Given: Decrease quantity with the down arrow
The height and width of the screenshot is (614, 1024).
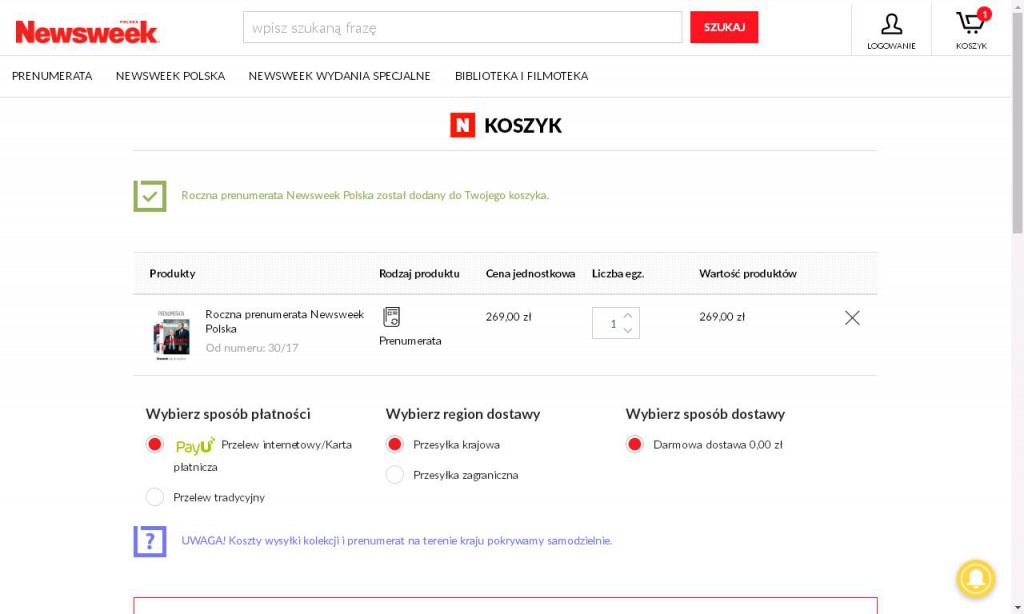Looking at the screenshot, I should point(628,330).
